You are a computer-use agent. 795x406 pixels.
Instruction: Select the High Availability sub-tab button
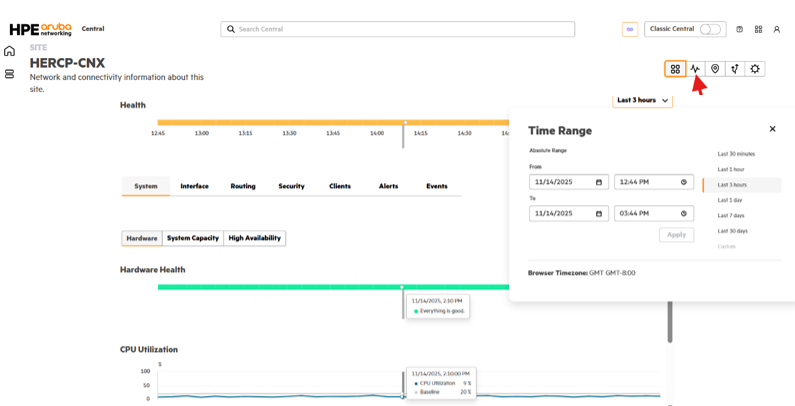255,238
